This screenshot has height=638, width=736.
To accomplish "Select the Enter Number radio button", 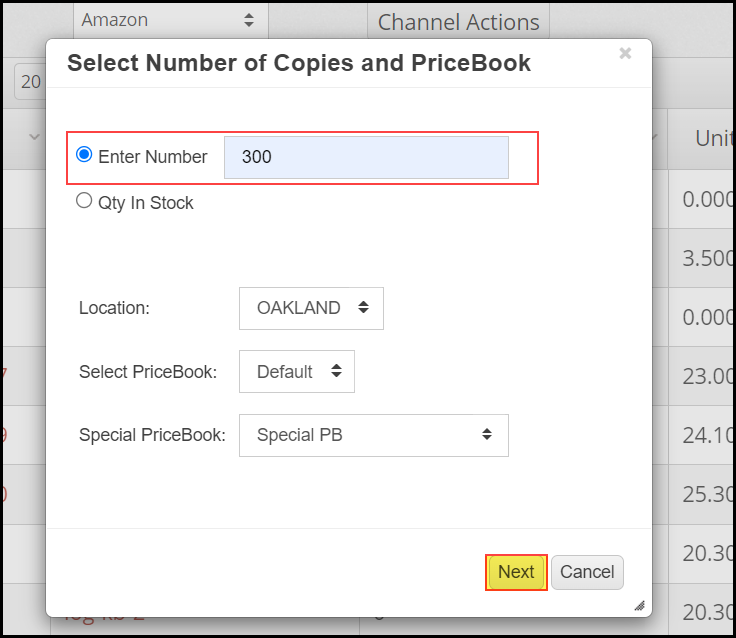I will tap(84, 154).
